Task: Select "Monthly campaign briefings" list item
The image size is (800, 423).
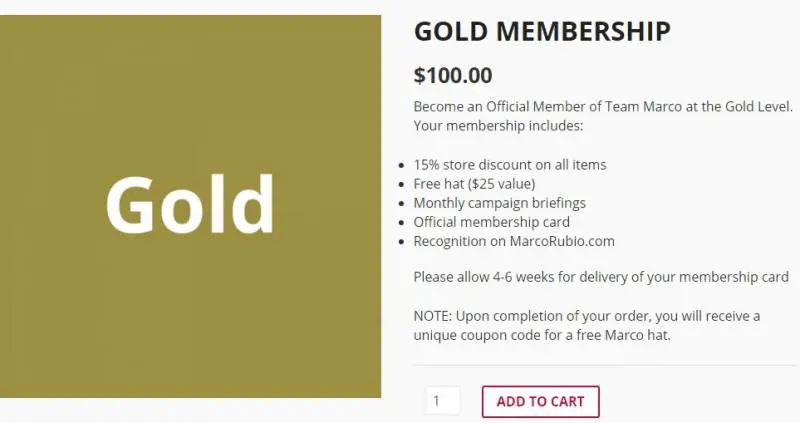Action: click(x=499, y=203)
